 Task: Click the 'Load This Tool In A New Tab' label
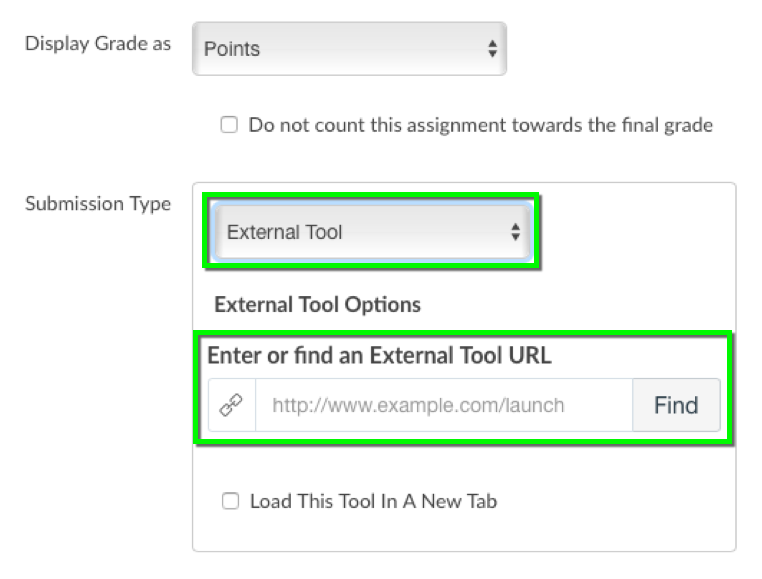[373, 501]
